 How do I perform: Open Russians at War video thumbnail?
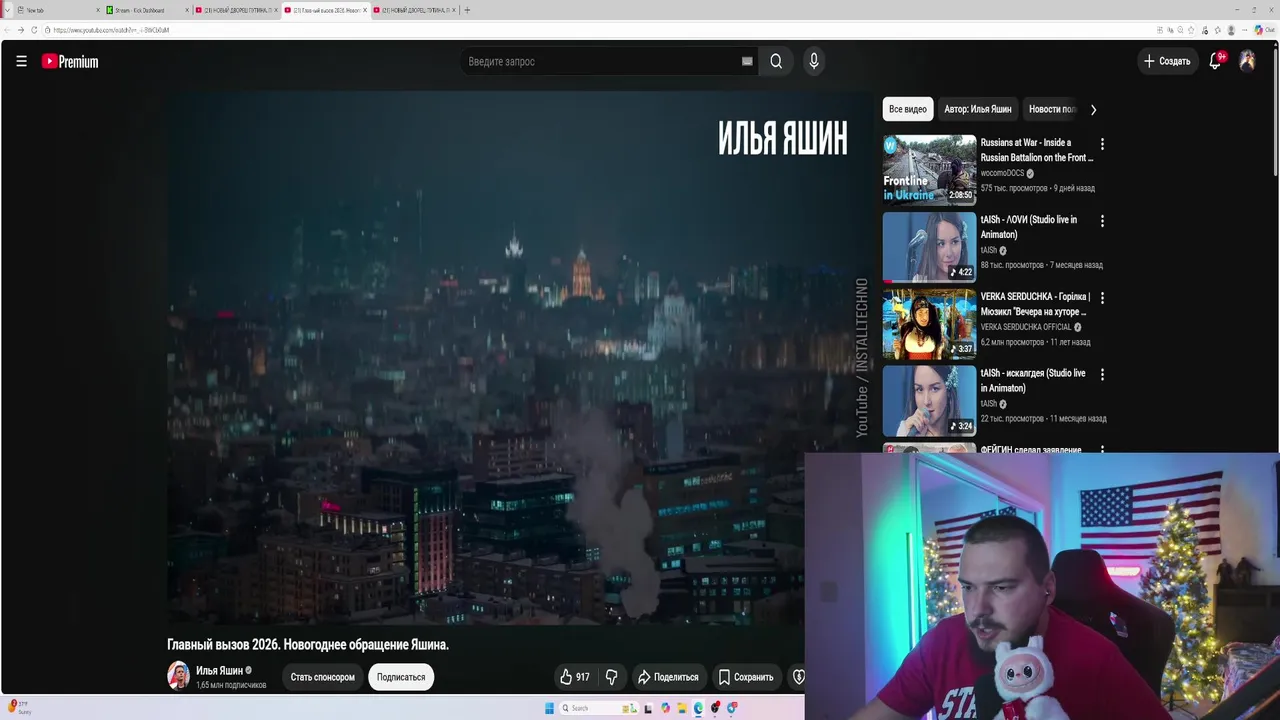click(x=929, y=170)
